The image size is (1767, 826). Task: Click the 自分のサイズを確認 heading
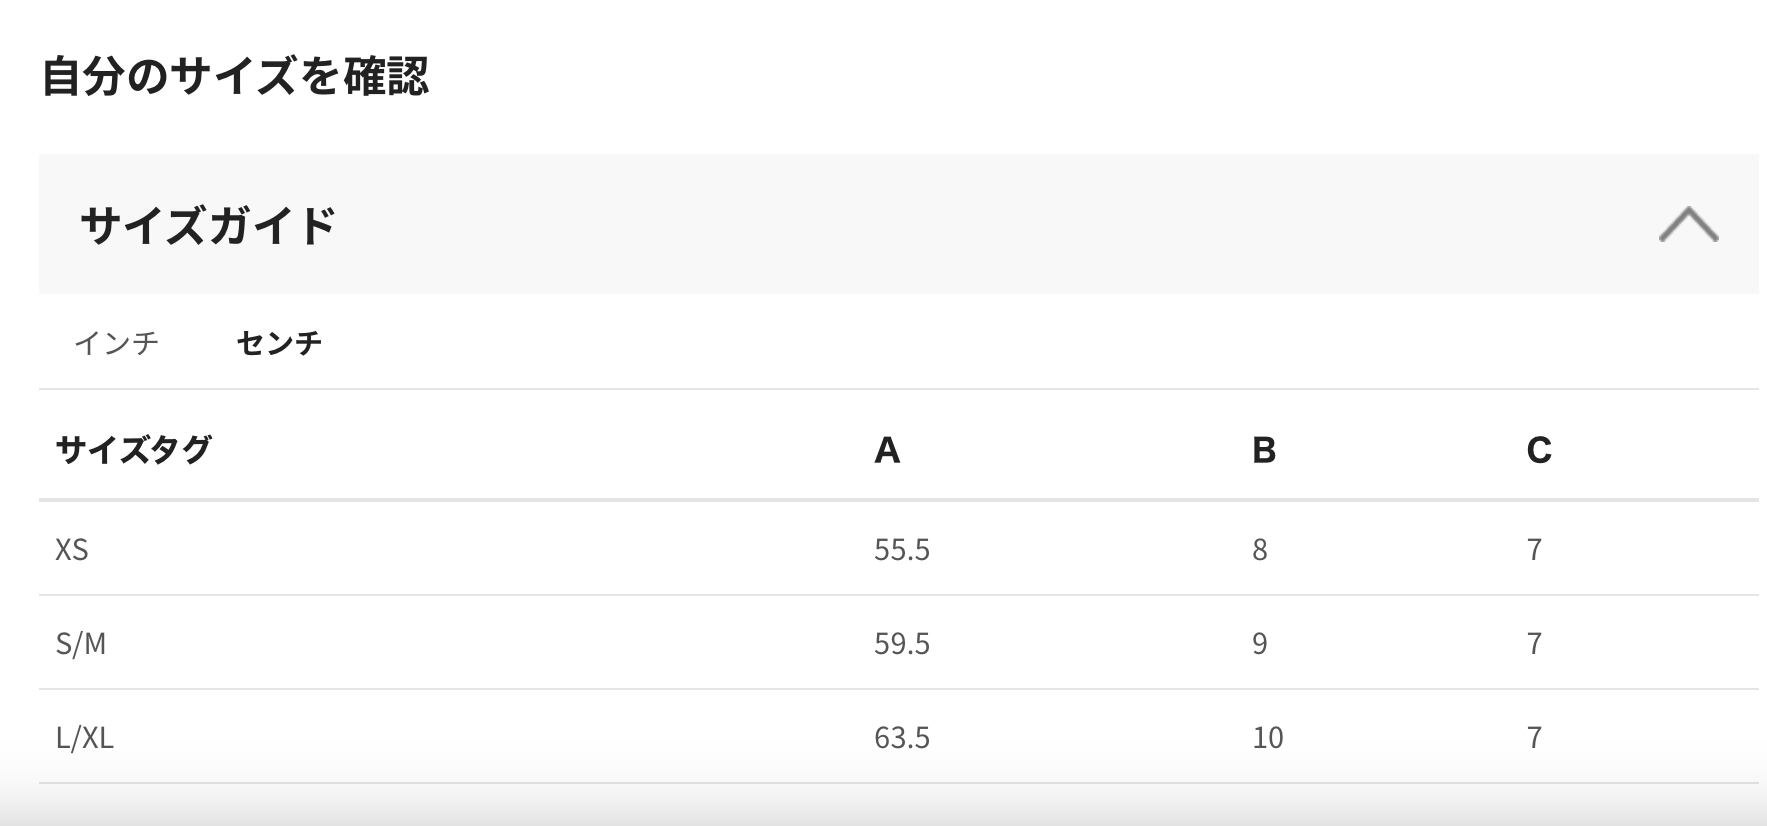click(x=235, y=76)
